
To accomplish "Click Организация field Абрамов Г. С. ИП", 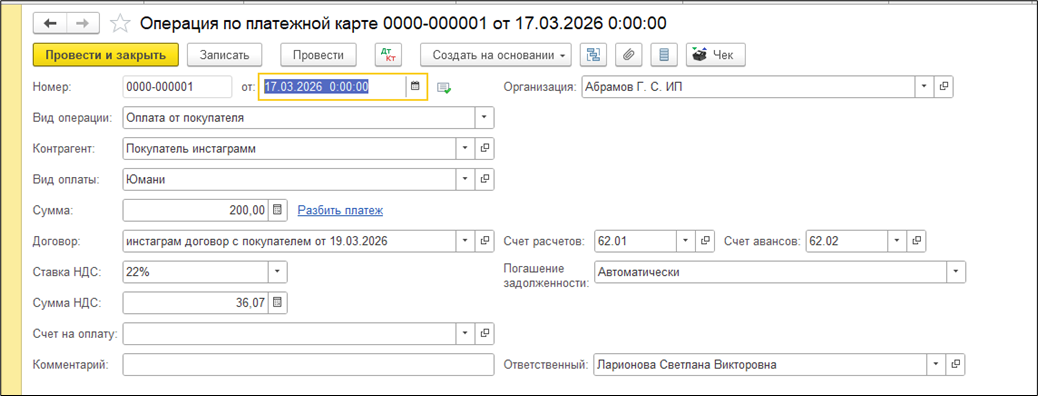I will pos(749,87).
